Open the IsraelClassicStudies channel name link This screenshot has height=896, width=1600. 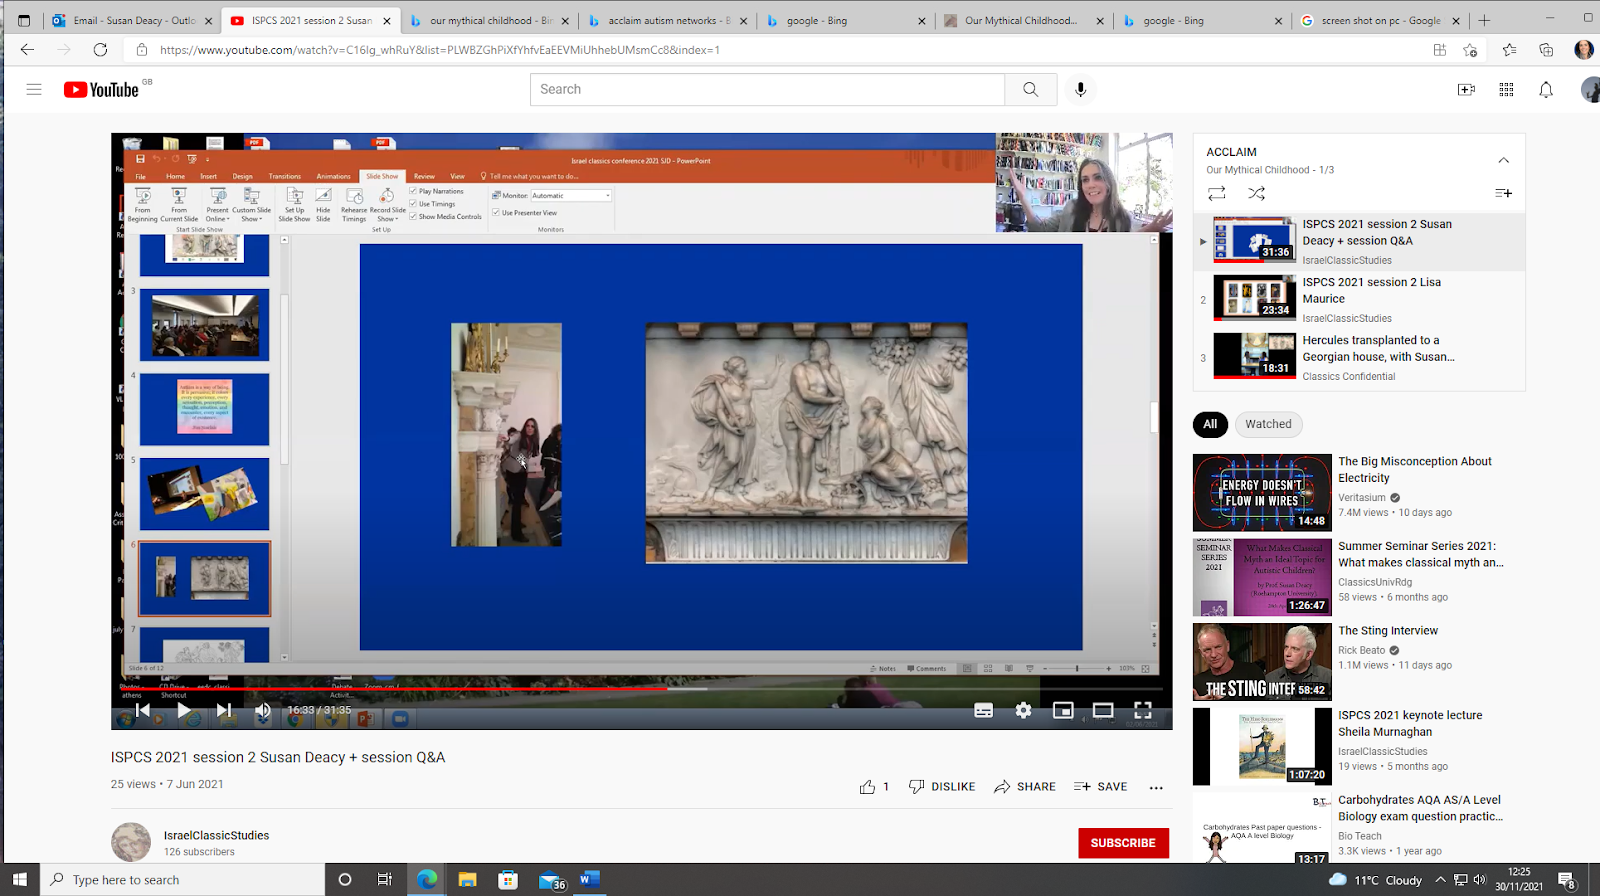pyautogui.click(x=216, y=835)
